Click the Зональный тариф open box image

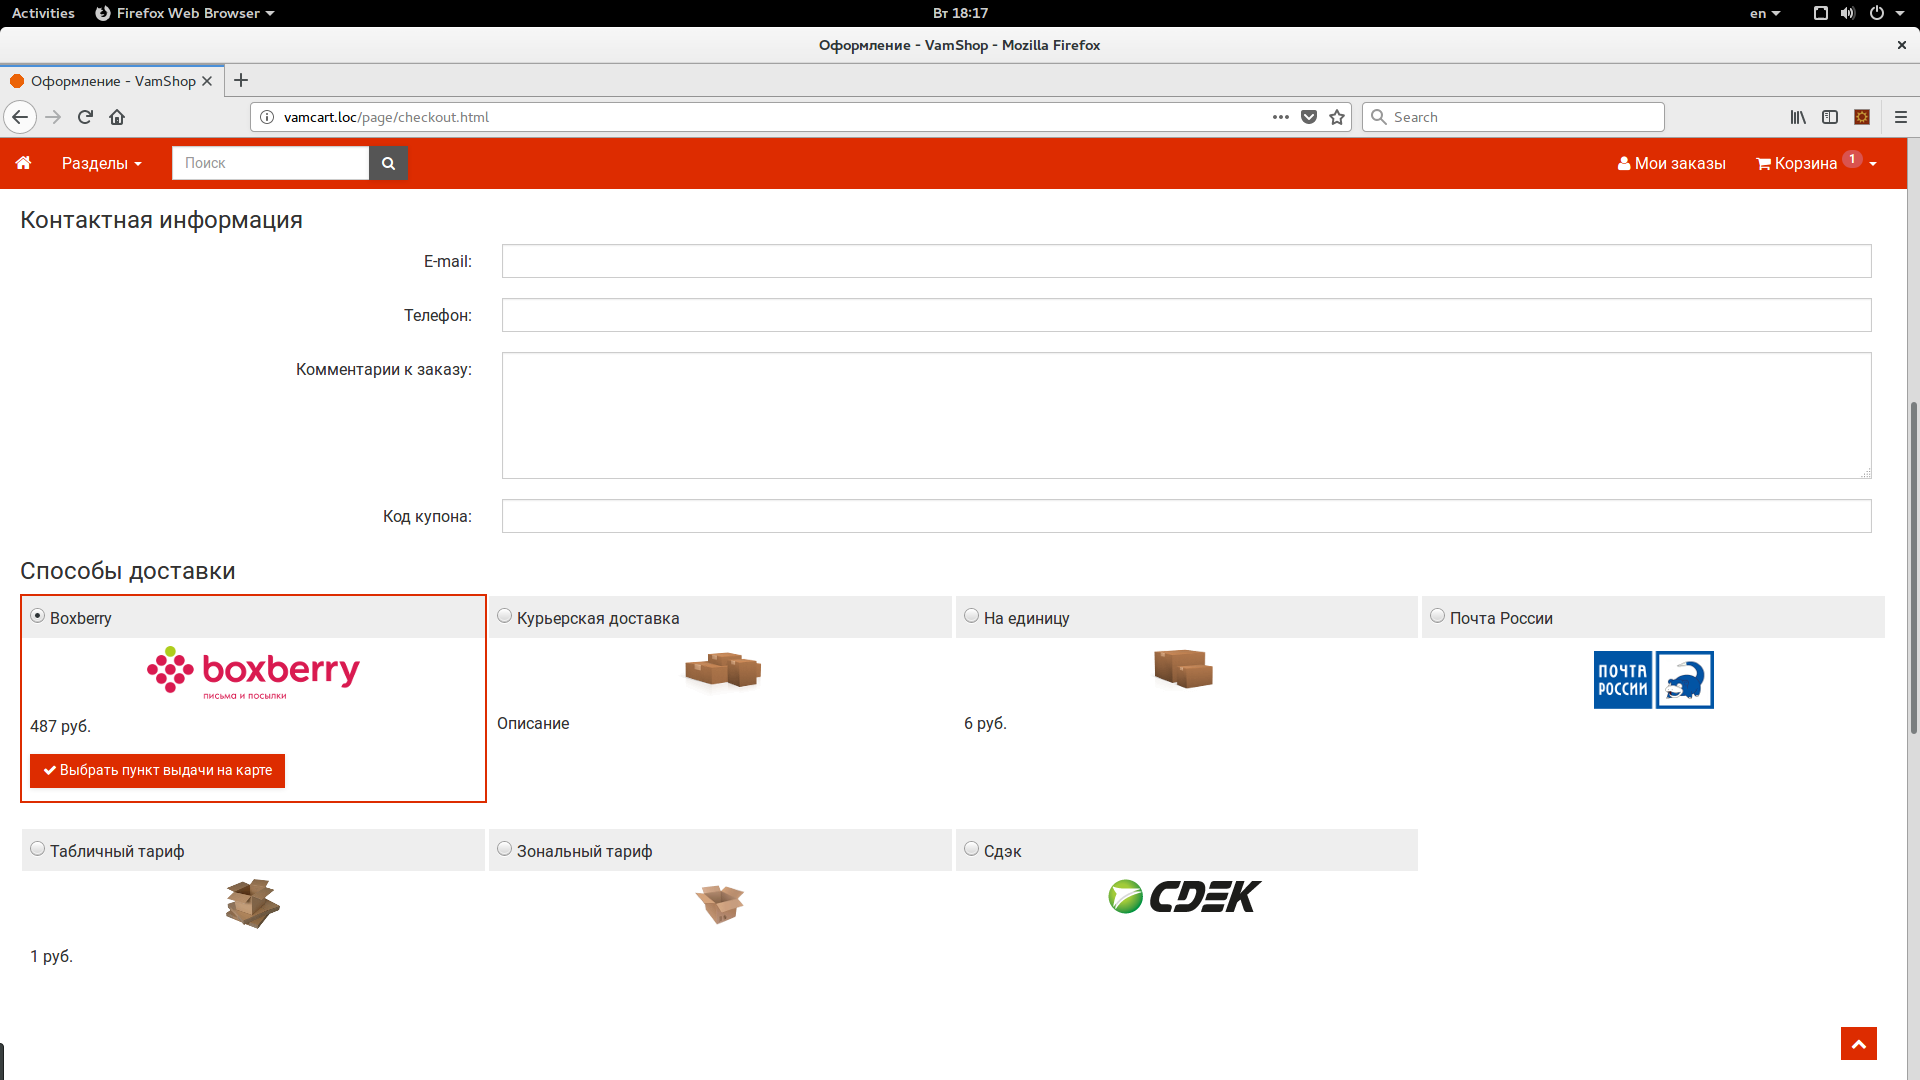point(720,904)
